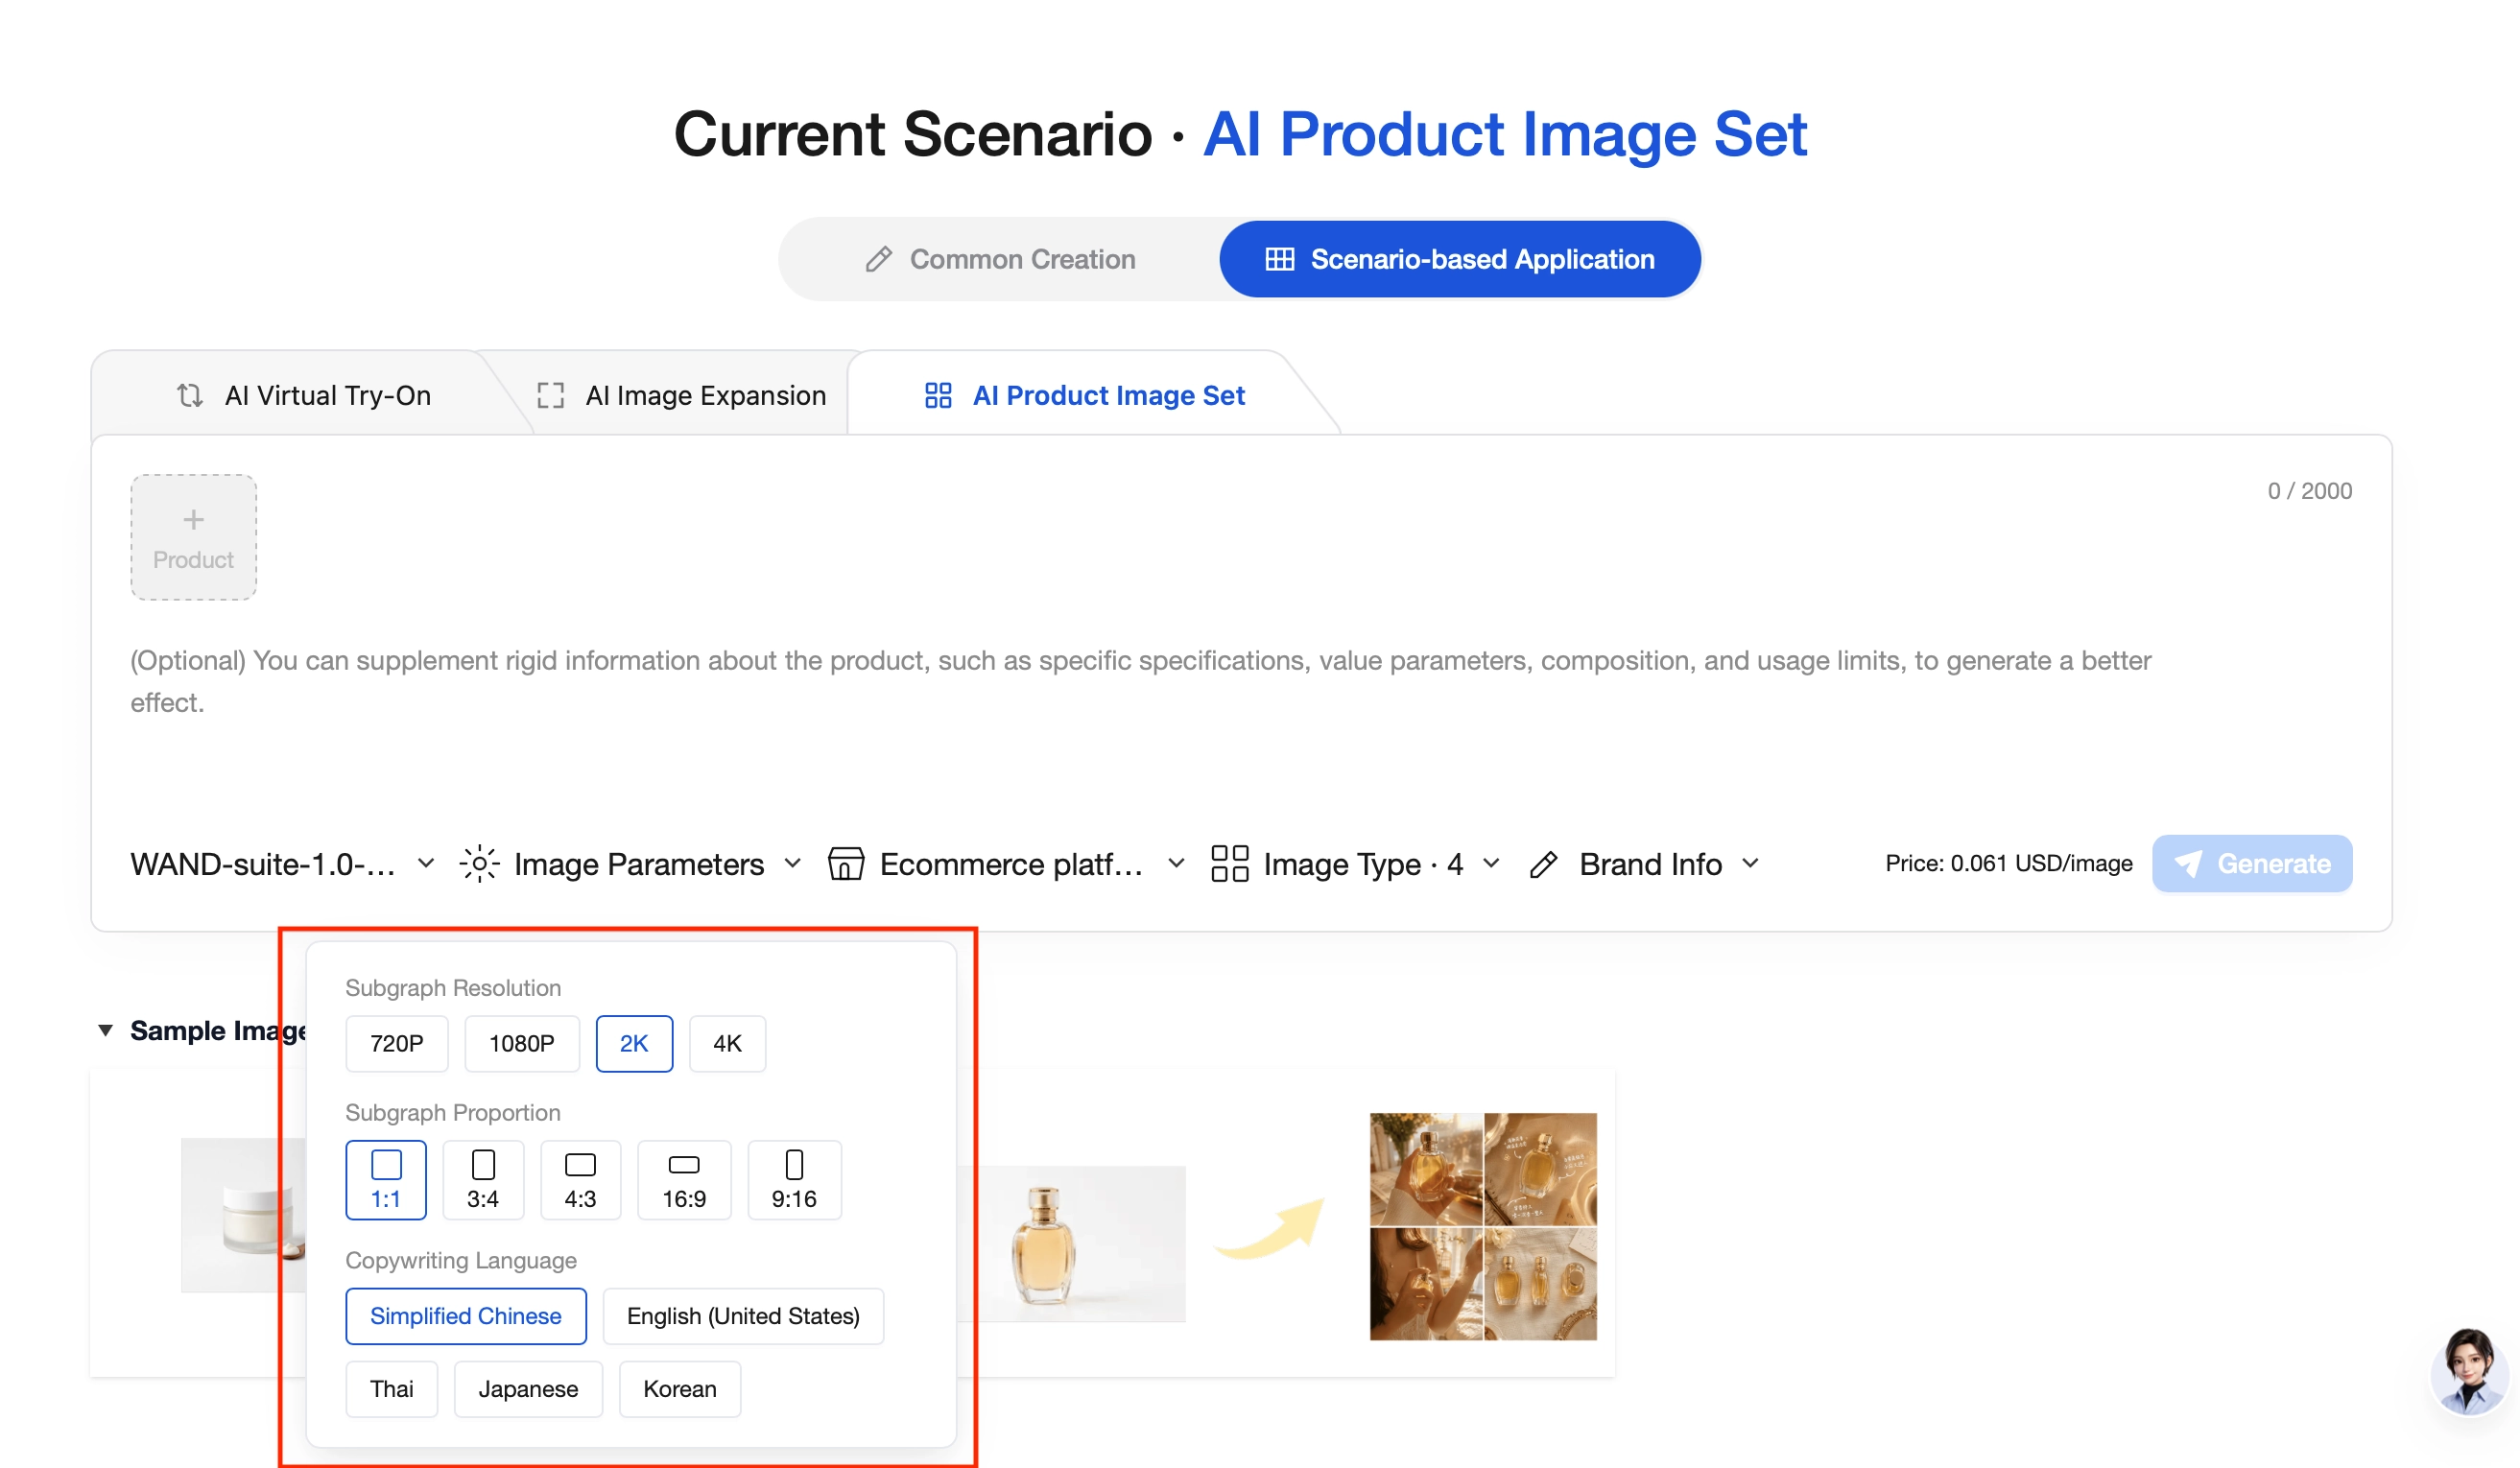Click the paper plane icon on Generate
Viewport: 2520px width, 1468px height.
coord(2187,864)
